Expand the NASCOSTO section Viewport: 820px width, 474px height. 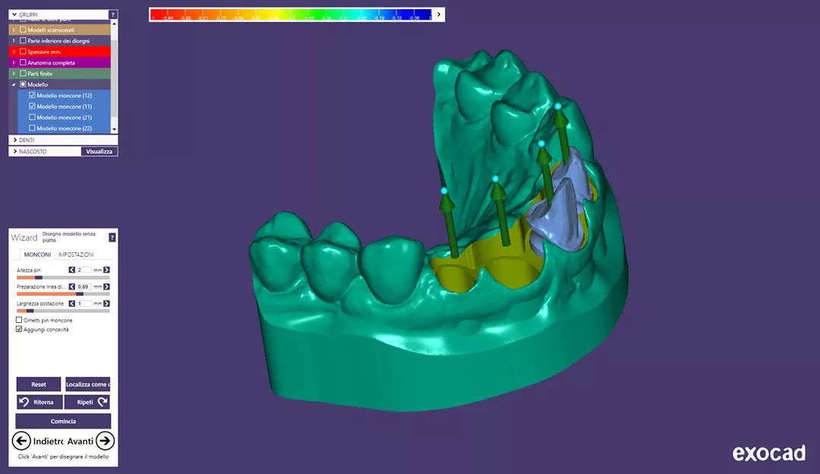tap(14, 151)
